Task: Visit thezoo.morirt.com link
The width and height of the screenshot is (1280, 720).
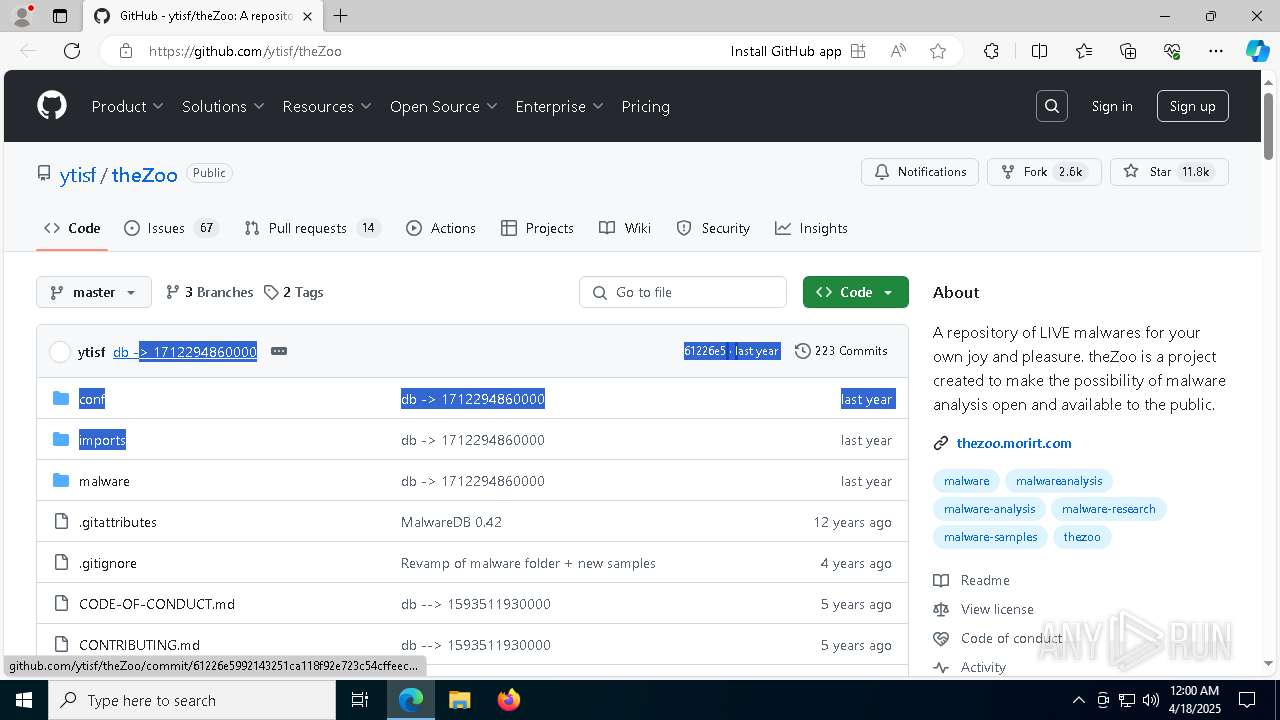Action: click(1014, 443)
